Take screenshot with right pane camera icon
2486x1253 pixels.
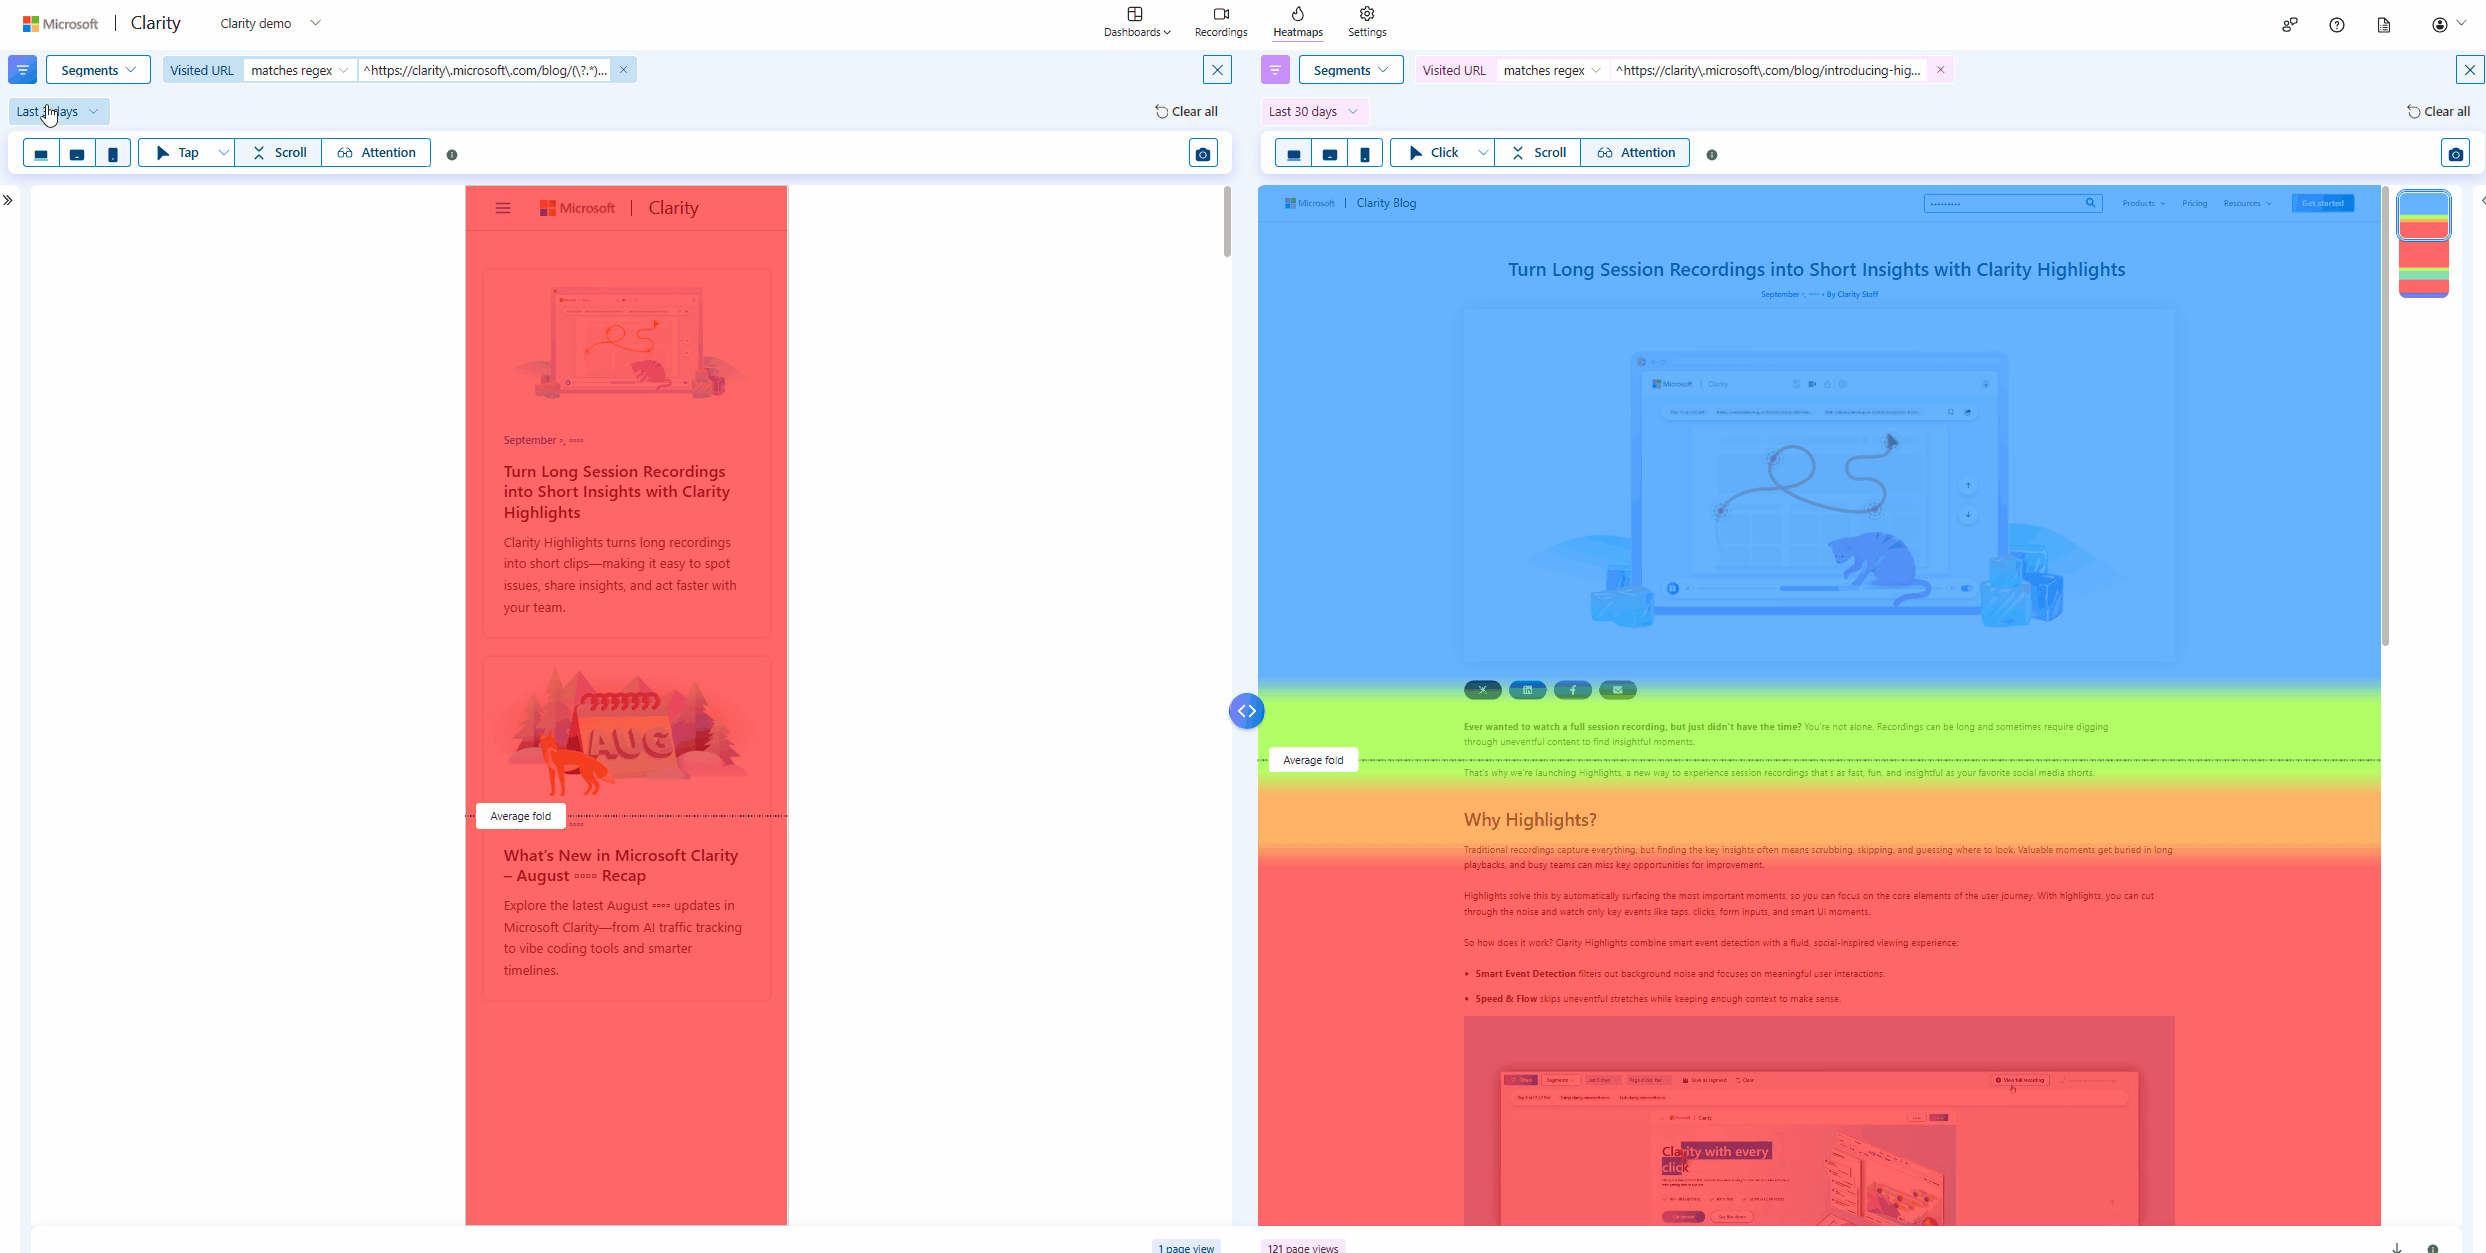2456,153
